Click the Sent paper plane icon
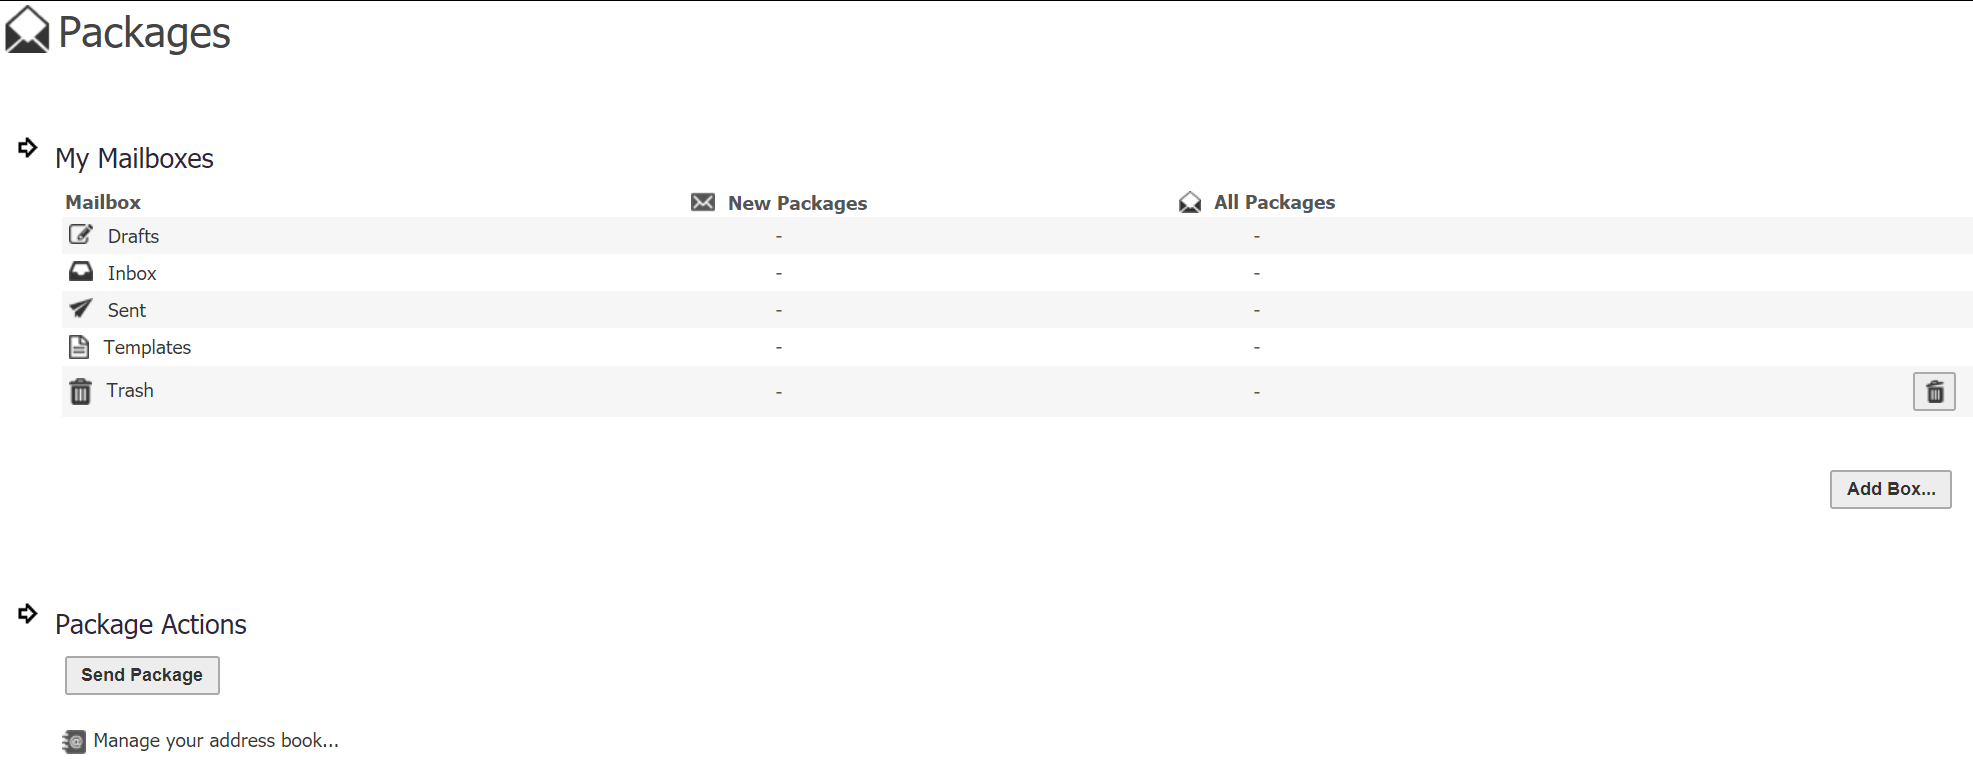 81,309
